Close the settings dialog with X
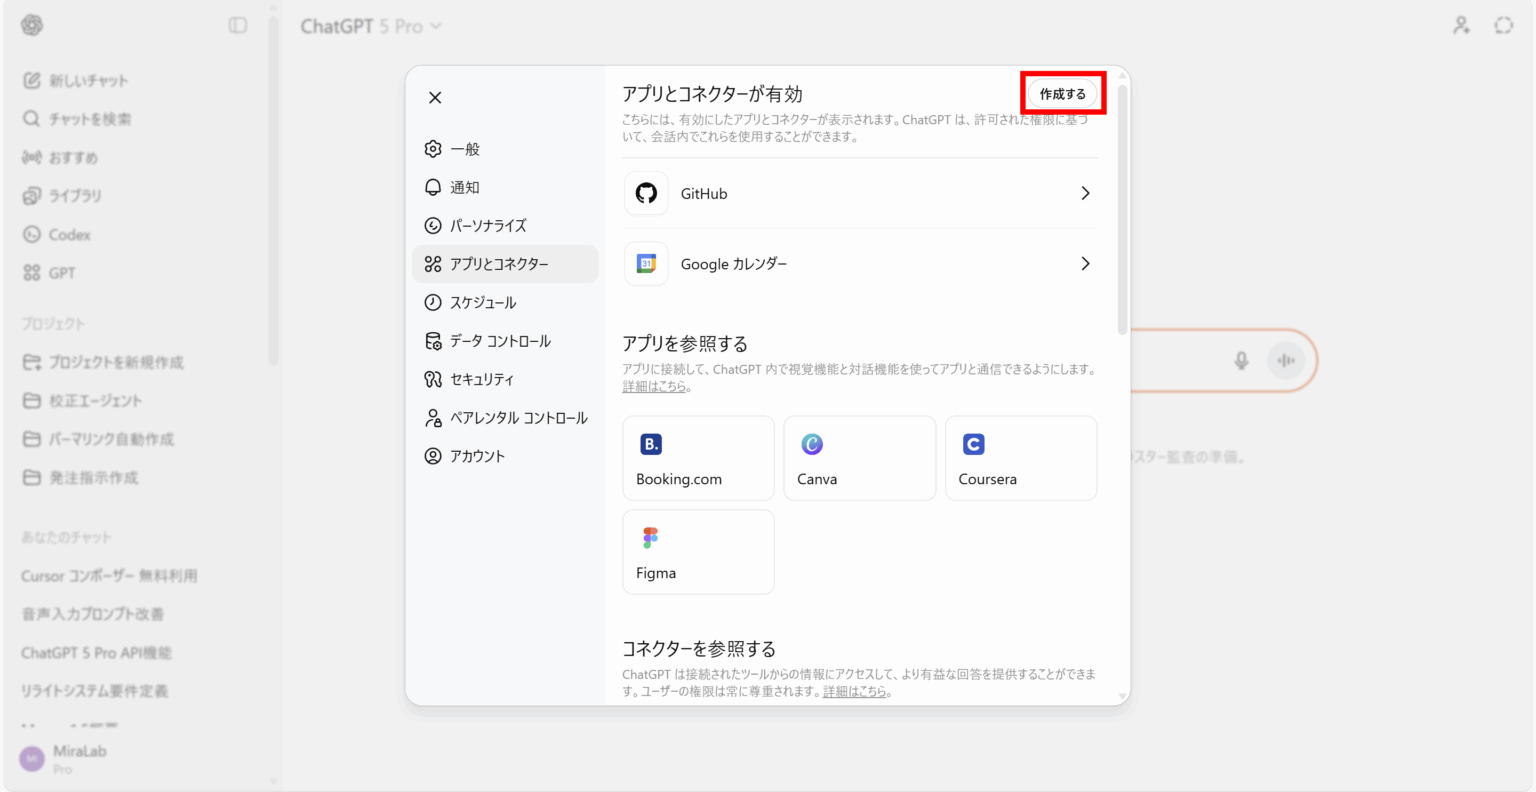This screenshot has width=1536, height=792. coord(435,97)
